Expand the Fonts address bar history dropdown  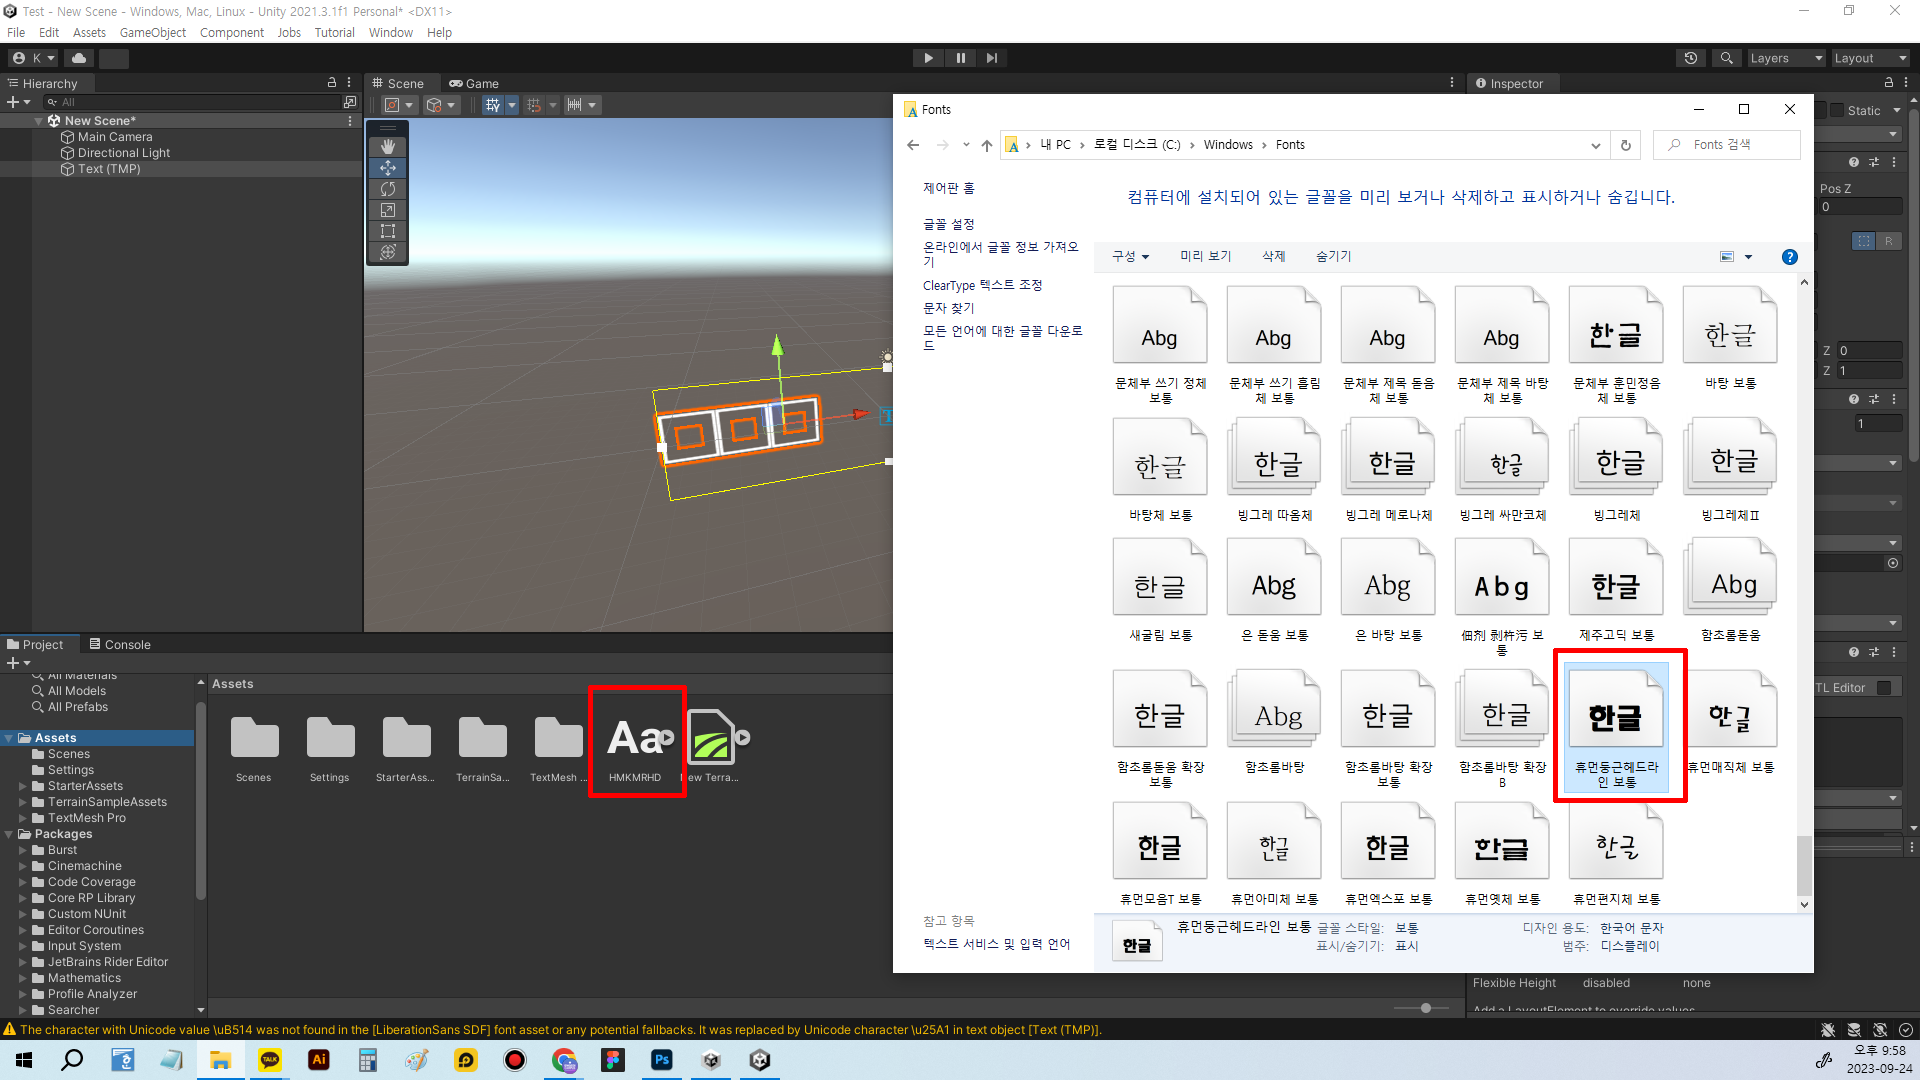tap(1595, 145)
